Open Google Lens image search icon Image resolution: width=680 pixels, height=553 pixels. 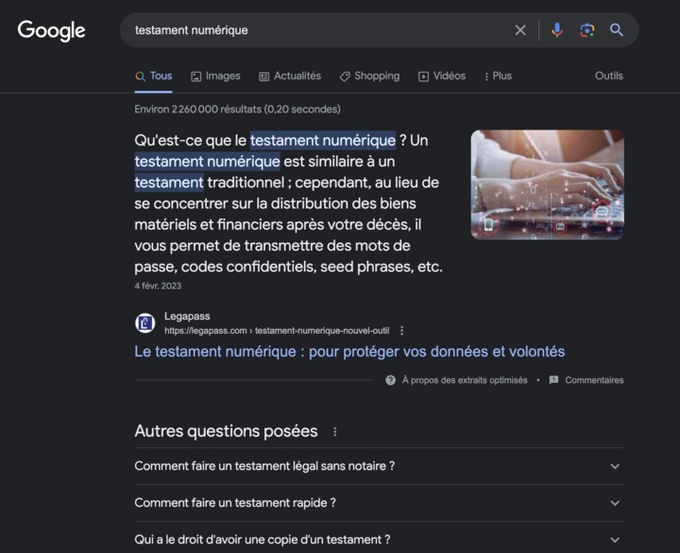[587, 30]
